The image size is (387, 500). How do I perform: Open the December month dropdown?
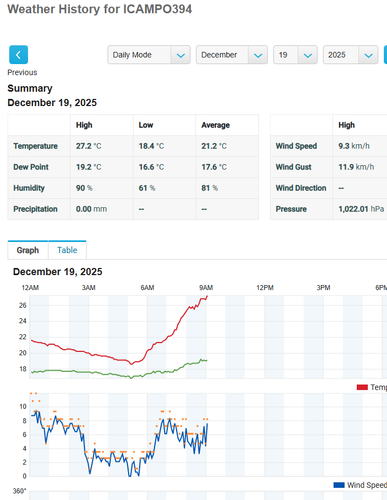[232, 55]
